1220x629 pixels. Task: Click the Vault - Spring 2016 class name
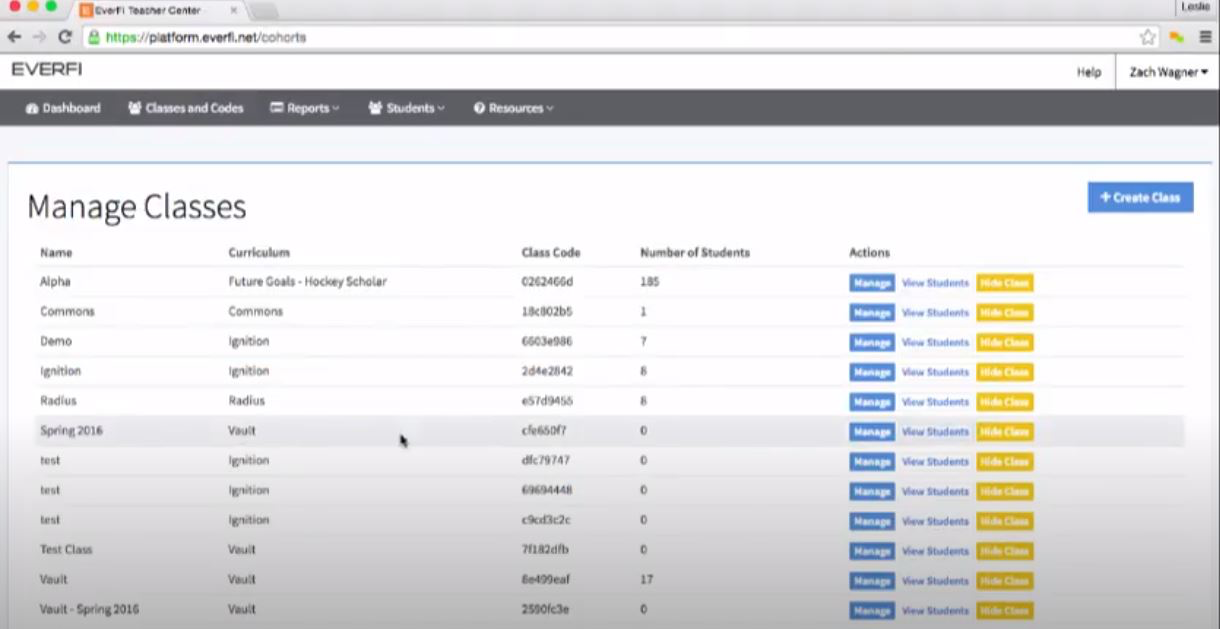pyautogui.click(x=90, y=609)
